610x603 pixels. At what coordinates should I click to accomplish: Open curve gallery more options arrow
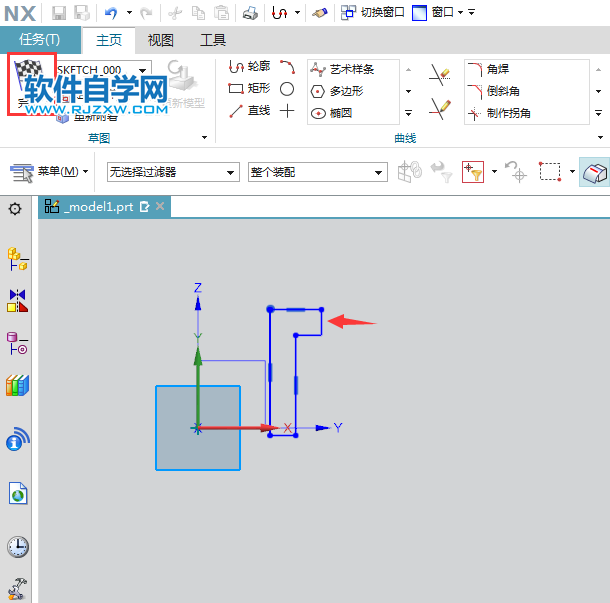point(408,113)
